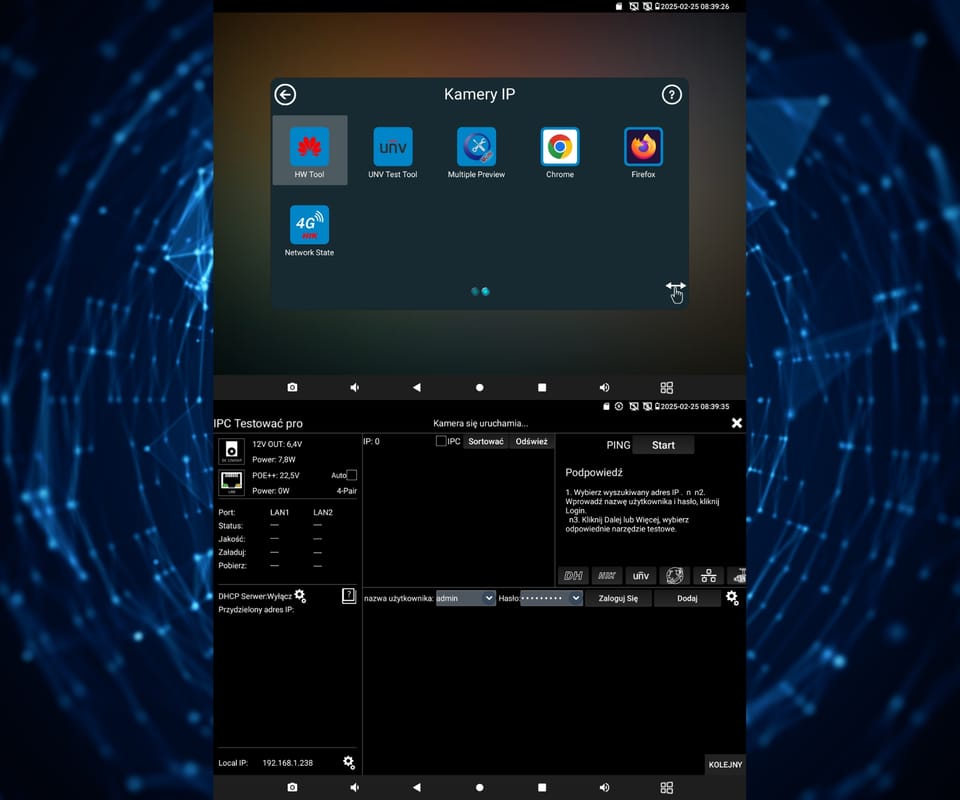Enable the IPC checkbox
Image resolution: width=960 pixels, height=800 pixels.
441,441
